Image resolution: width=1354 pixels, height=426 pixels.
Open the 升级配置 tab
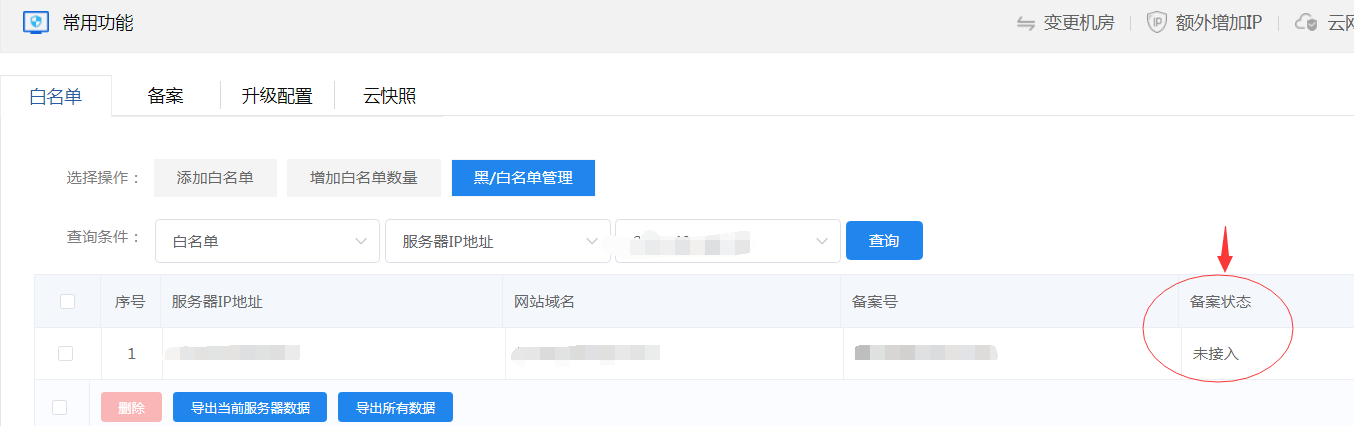pyautogui.click(x=277, y=96)
